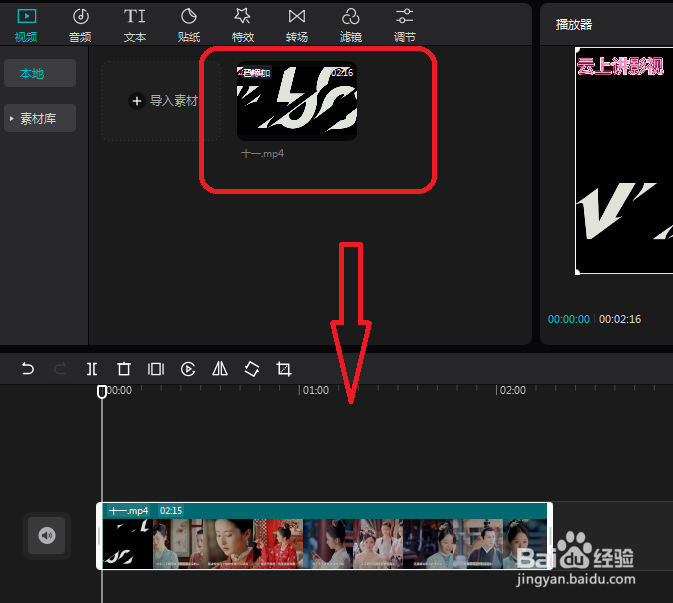Click the 播放器 player panel title

click(x=574, y=24)
